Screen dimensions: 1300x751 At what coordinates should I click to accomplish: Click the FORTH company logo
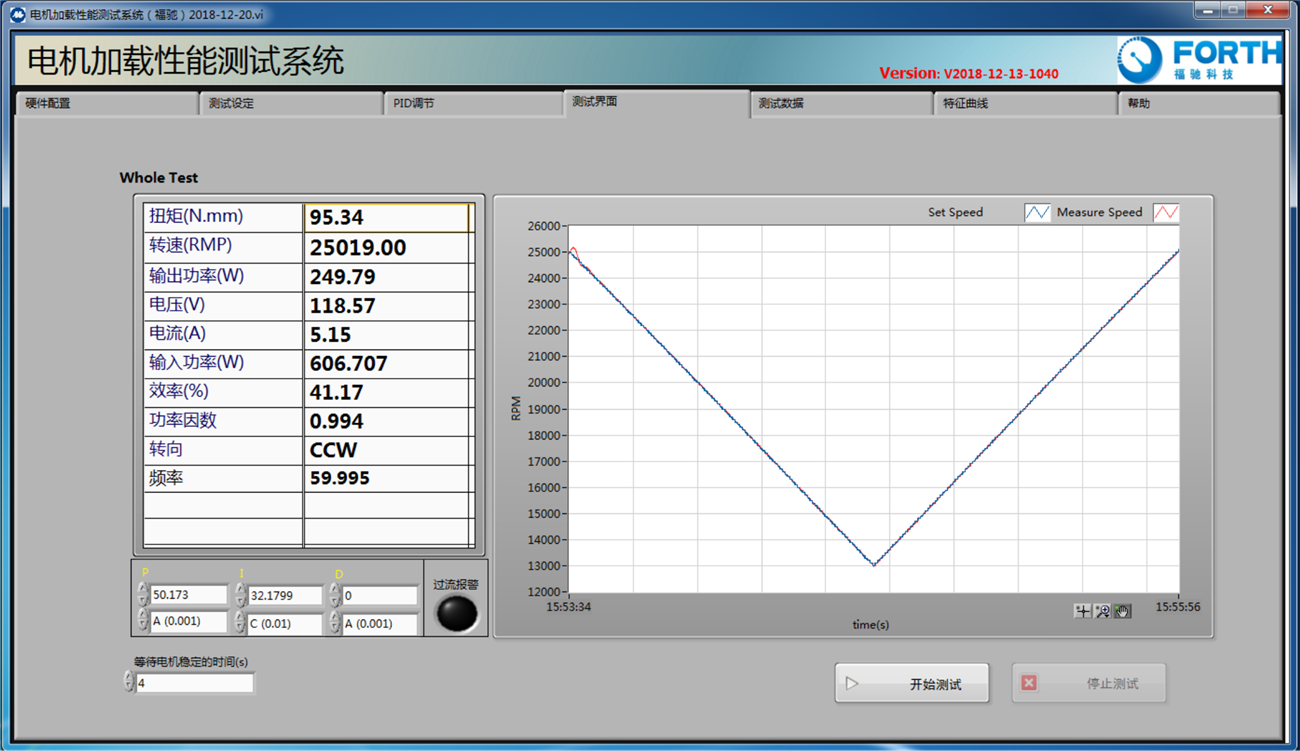1198,60
